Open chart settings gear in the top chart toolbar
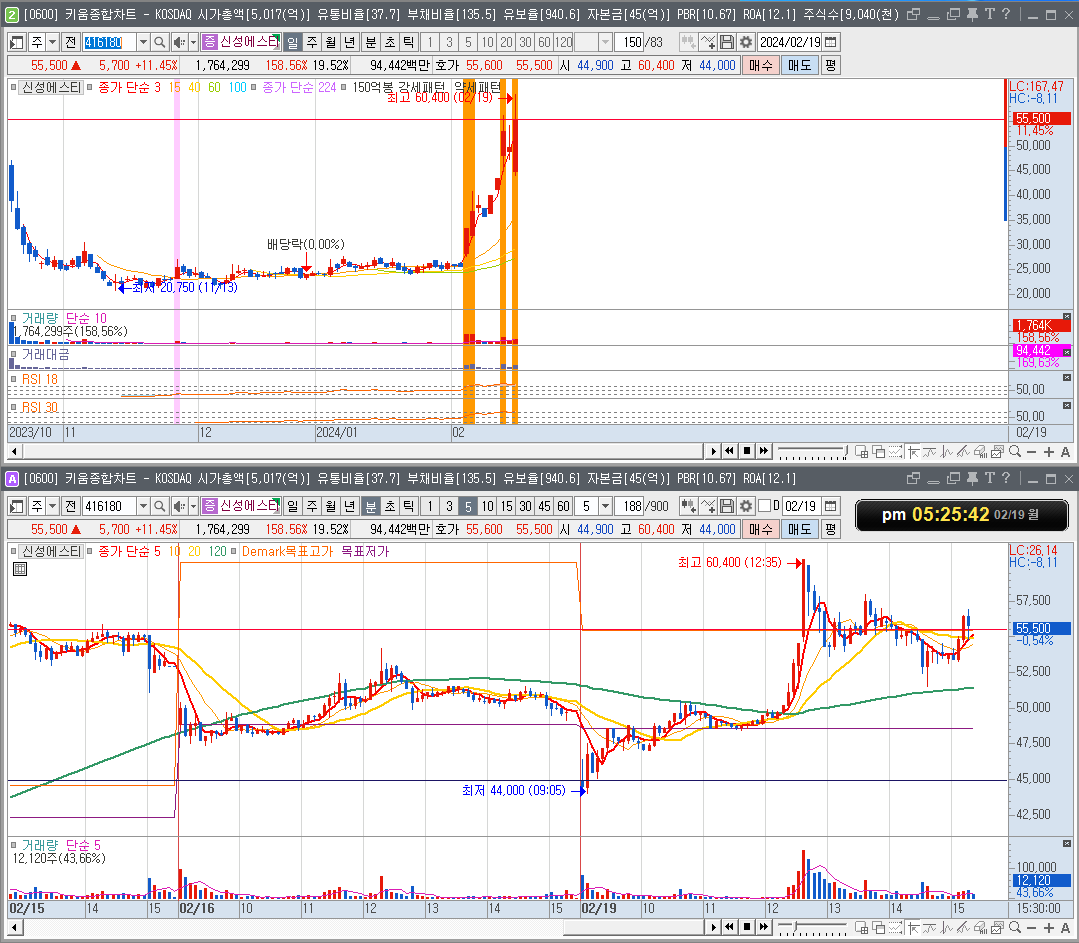The width and height of the screenshot is (1079, 943). tap(746, 43)
